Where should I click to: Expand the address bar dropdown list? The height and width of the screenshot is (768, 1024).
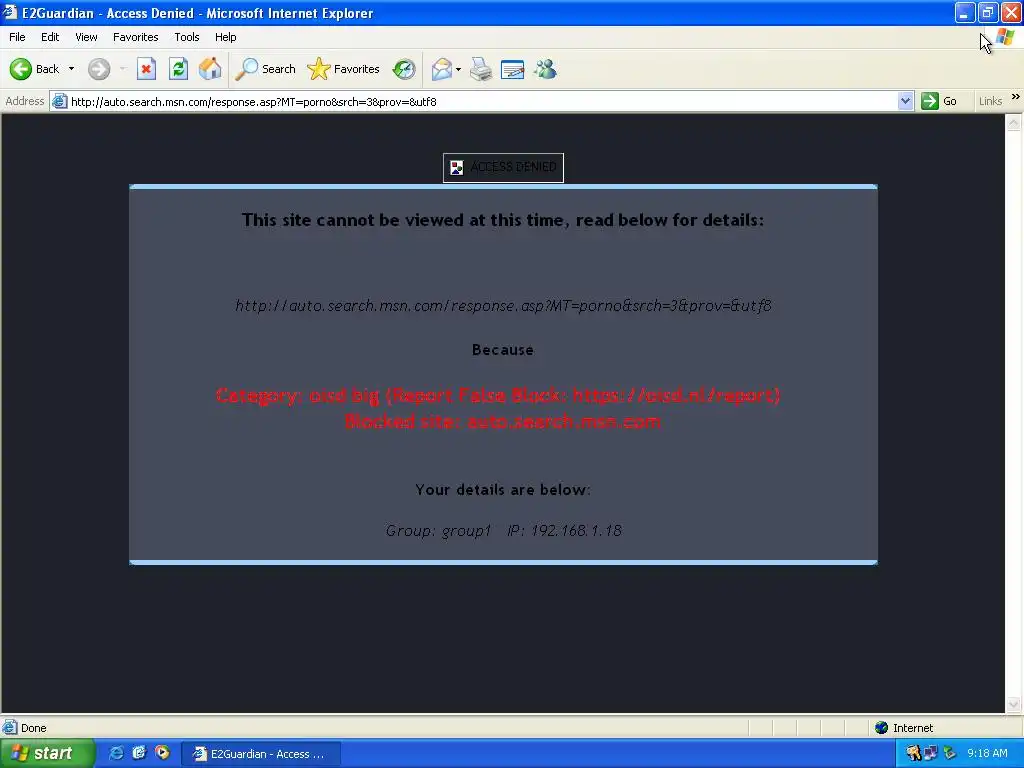[x=905, y=101]
